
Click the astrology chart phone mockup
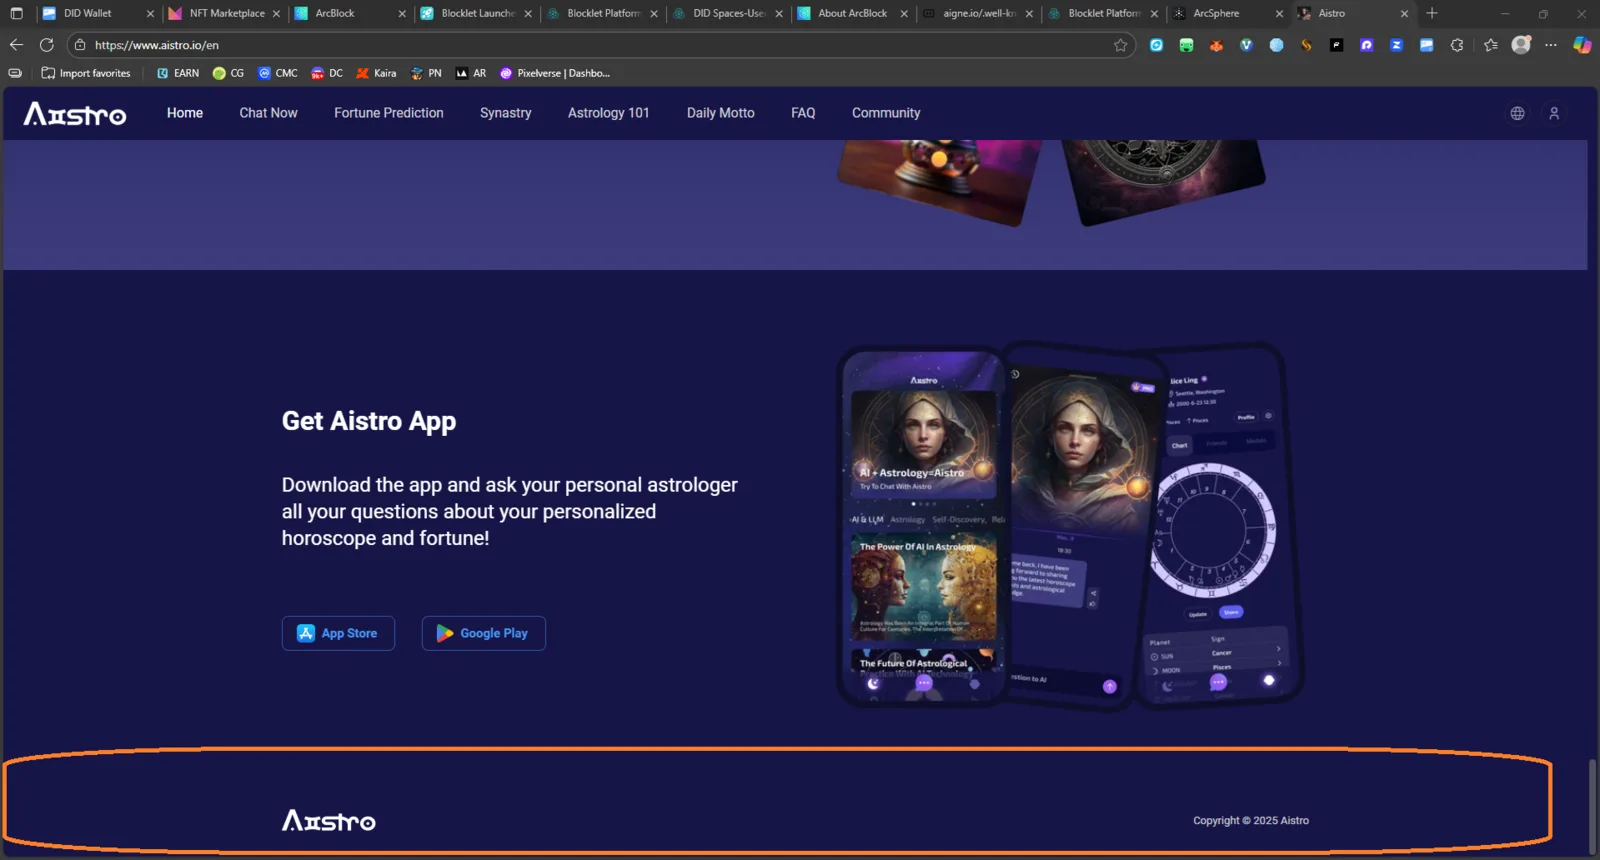(1219, 527)
